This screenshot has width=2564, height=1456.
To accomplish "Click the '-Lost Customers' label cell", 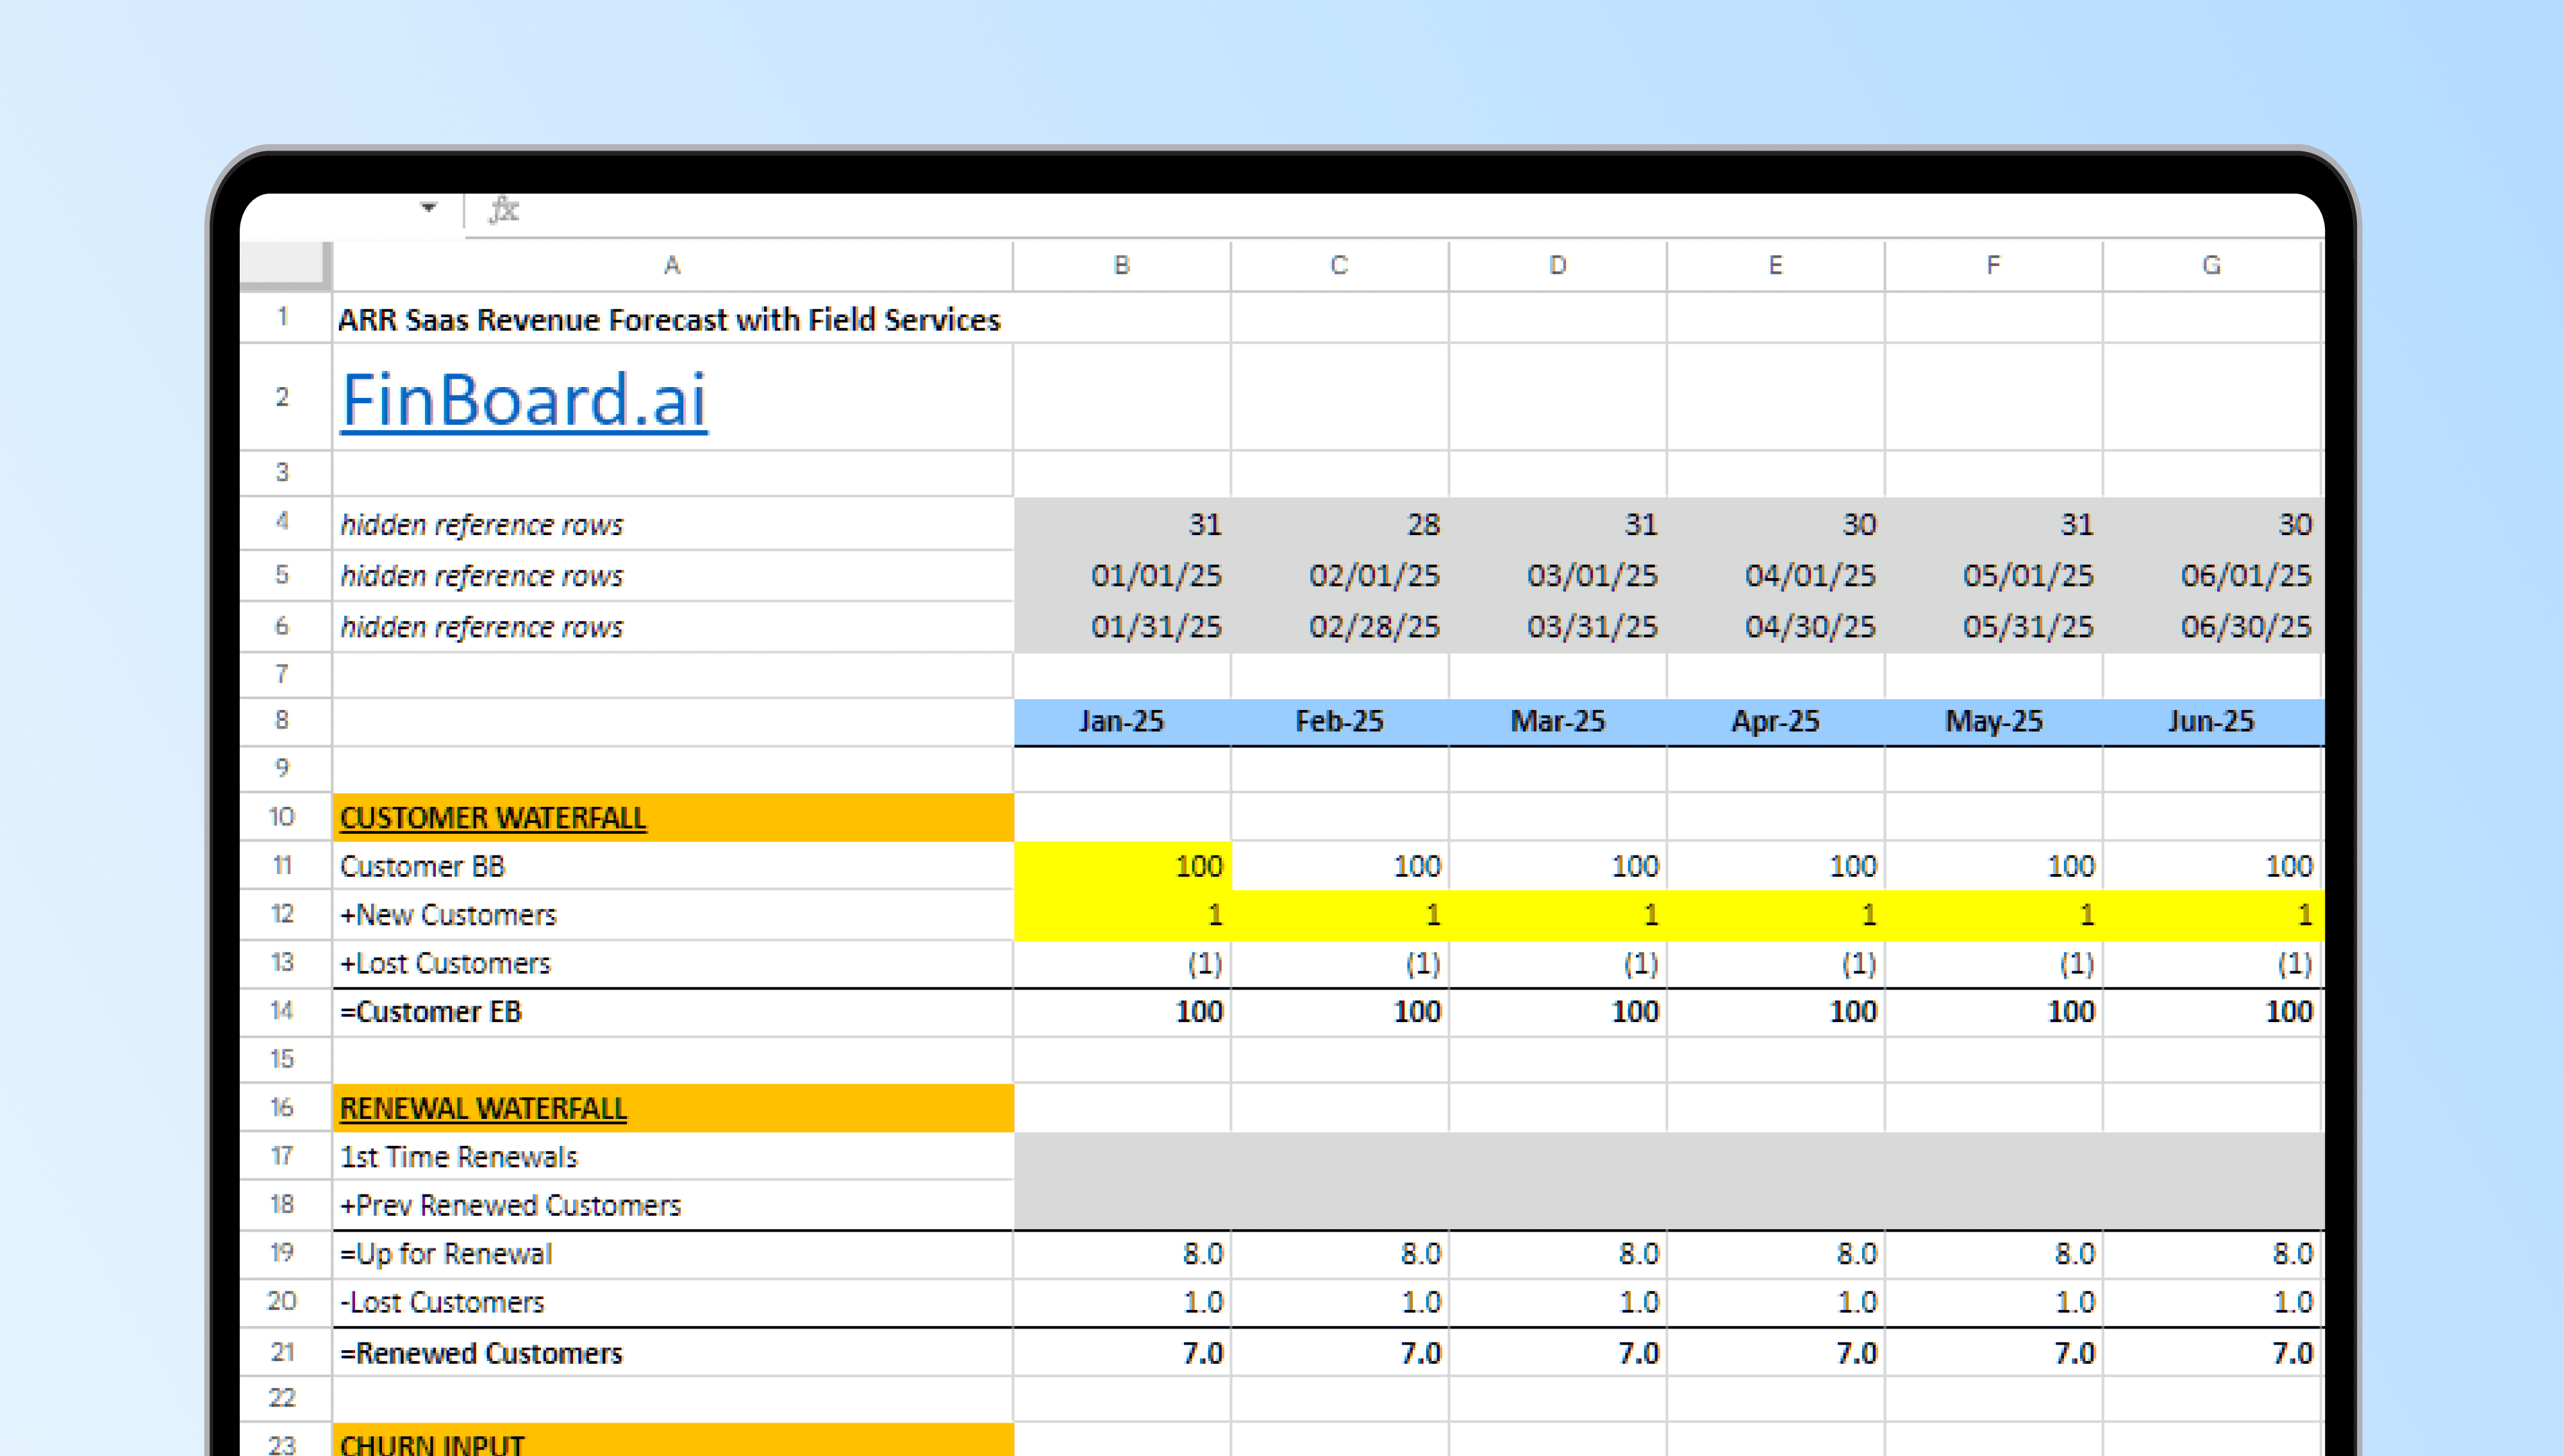I will (672, 1302).
